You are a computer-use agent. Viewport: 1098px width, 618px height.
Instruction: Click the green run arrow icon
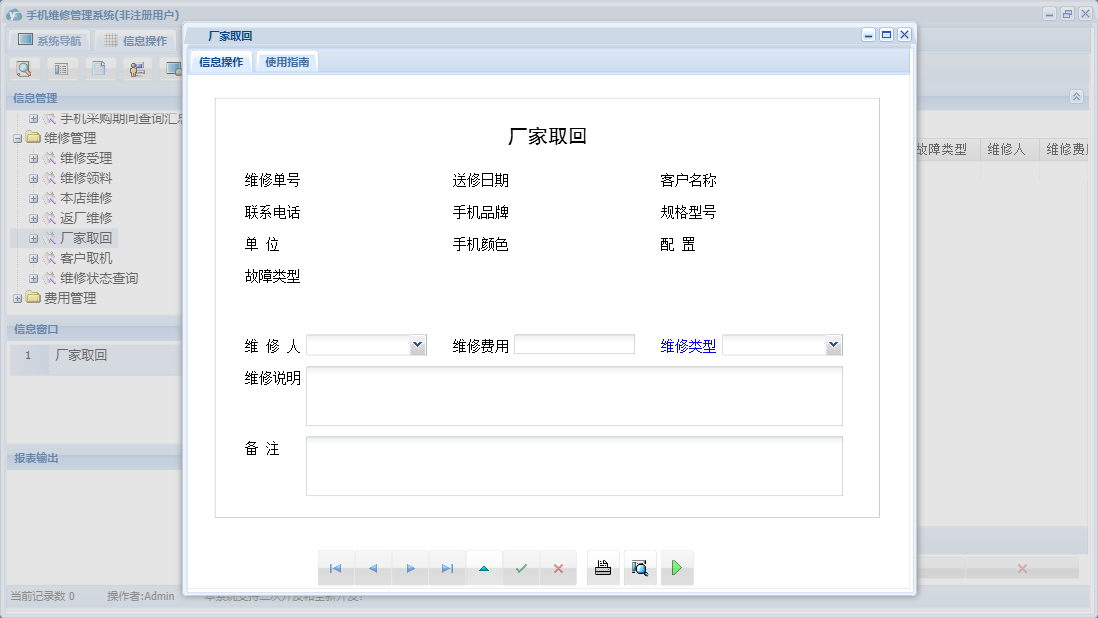click(677, 567)
